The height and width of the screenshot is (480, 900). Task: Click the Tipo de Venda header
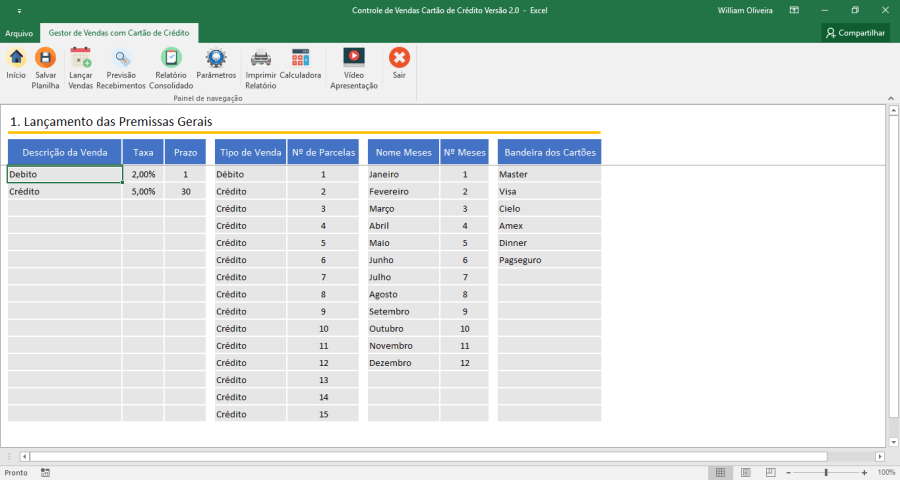point(251,152)
